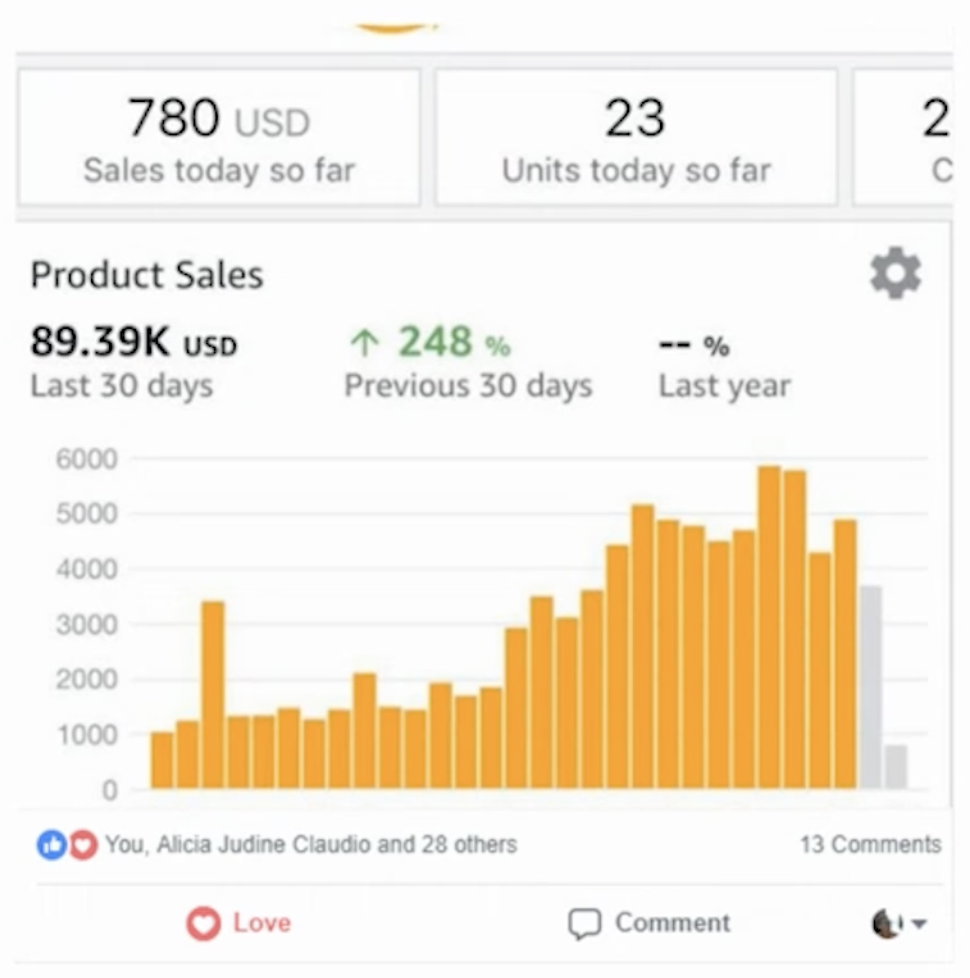Click the tallest orange sales bar

tap(769, 627)
